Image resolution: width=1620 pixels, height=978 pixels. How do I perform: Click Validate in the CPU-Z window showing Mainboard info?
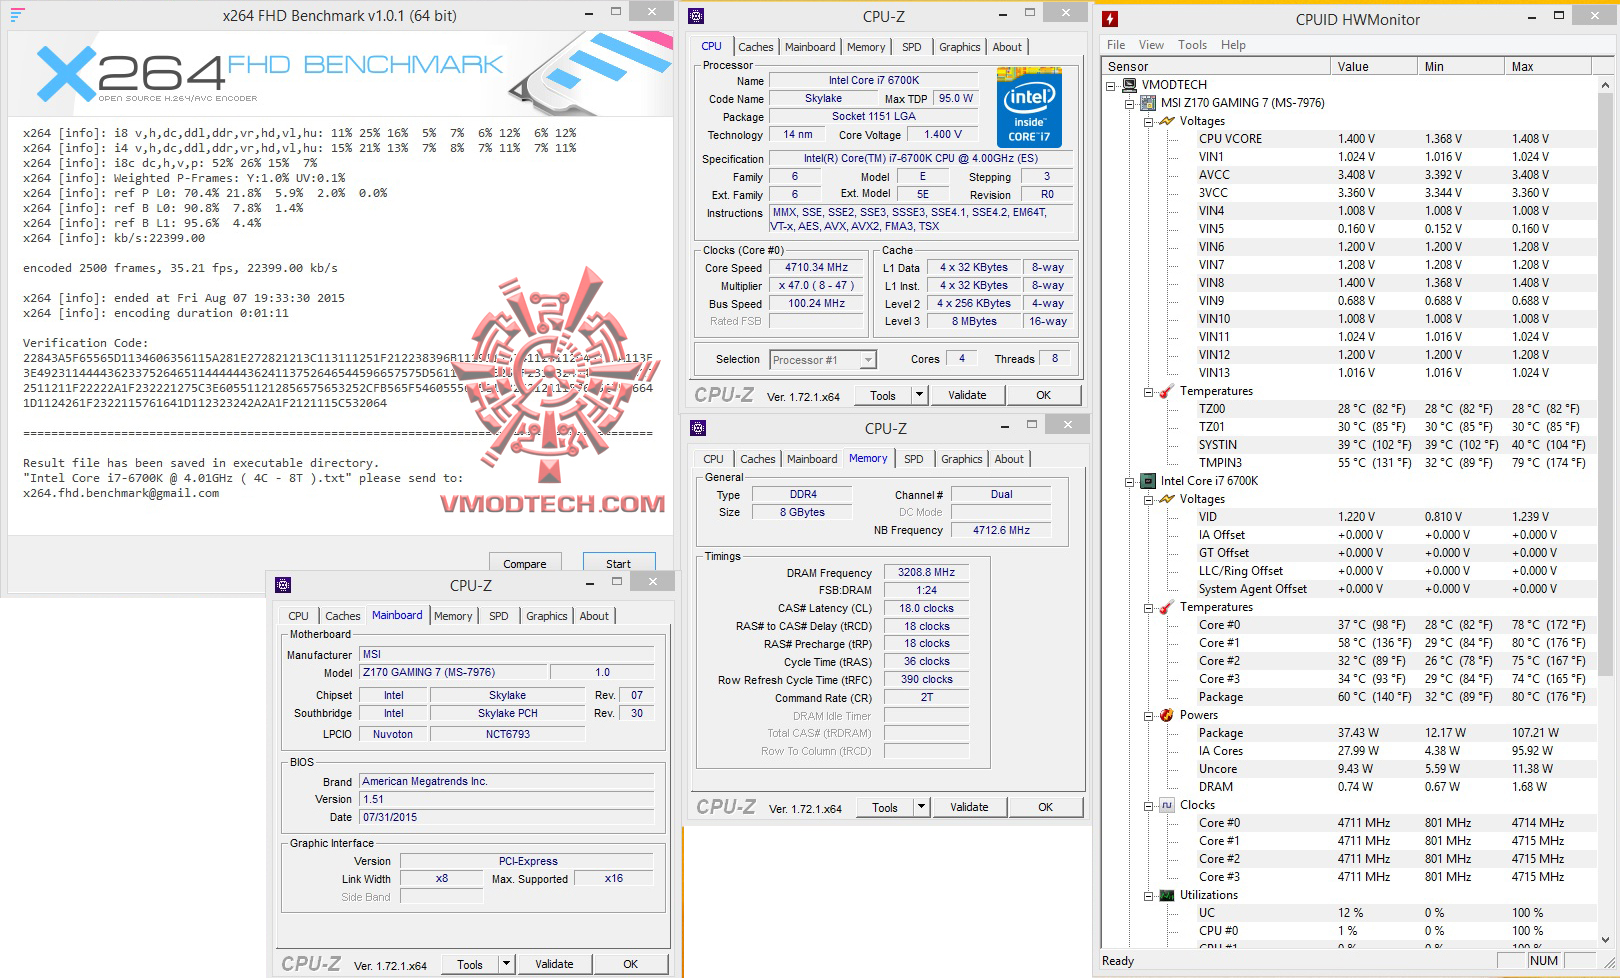tap(554, 964)
